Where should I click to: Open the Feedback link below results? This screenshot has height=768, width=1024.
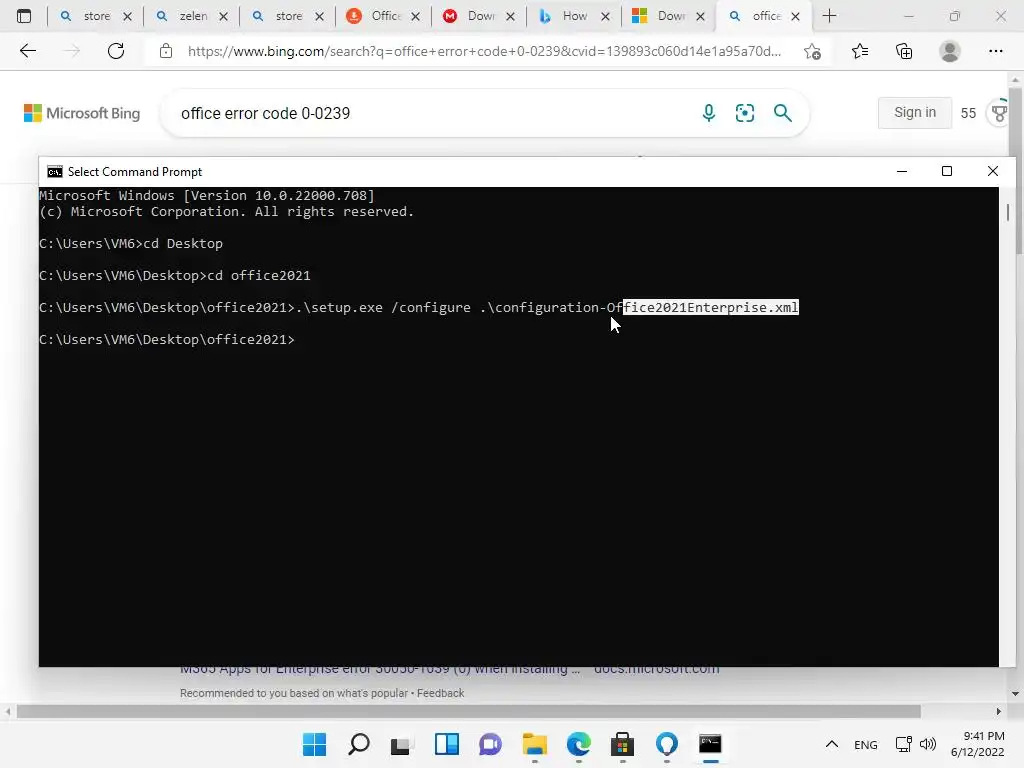(x=440, y=693)
